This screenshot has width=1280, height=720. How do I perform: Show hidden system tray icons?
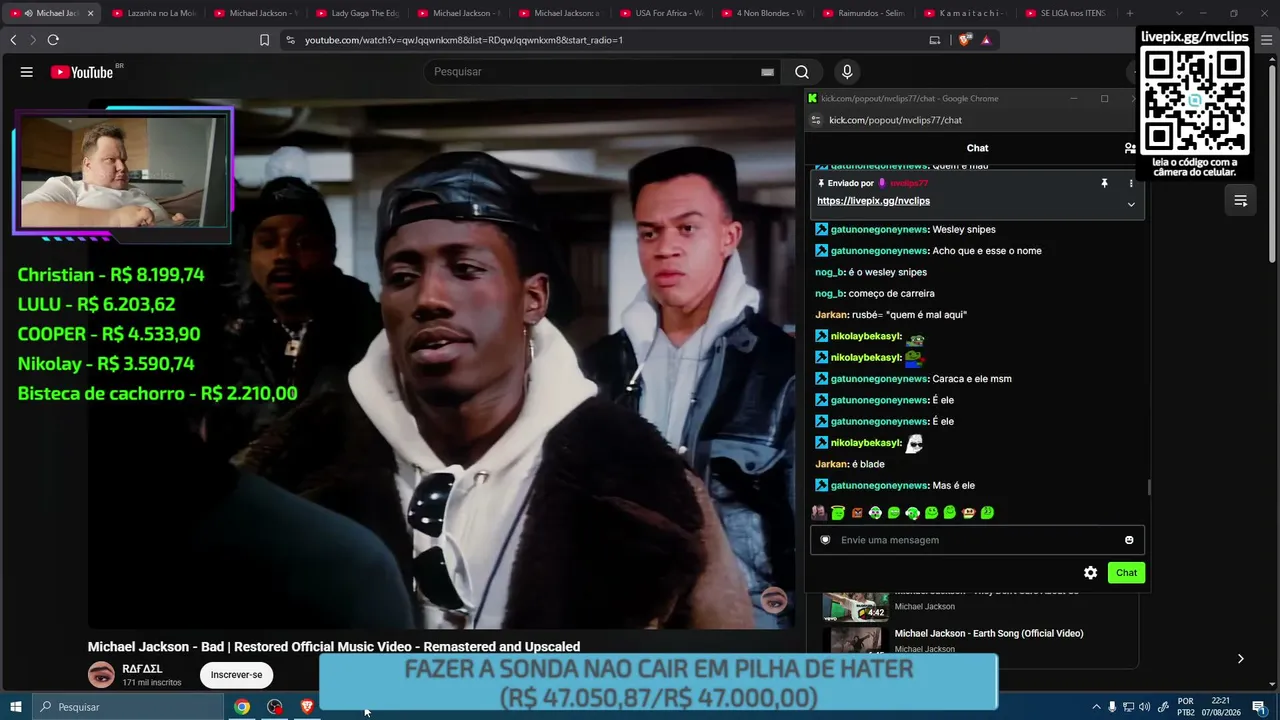tap(1096, 707)
